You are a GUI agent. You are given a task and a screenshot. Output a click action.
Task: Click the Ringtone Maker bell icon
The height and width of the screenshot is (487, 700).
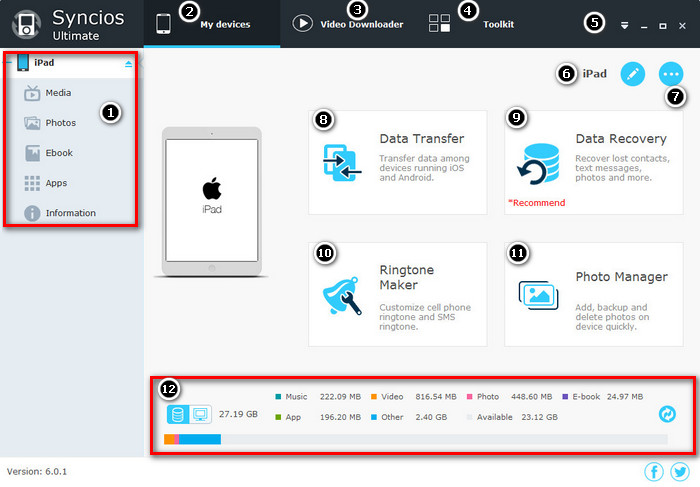tap(342, 296)
